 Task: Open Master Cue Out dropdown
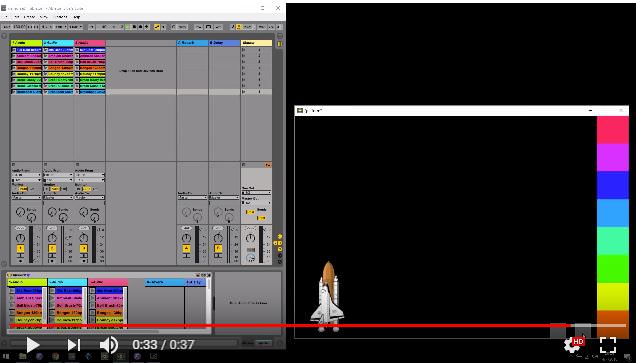(x=256, y=192)
